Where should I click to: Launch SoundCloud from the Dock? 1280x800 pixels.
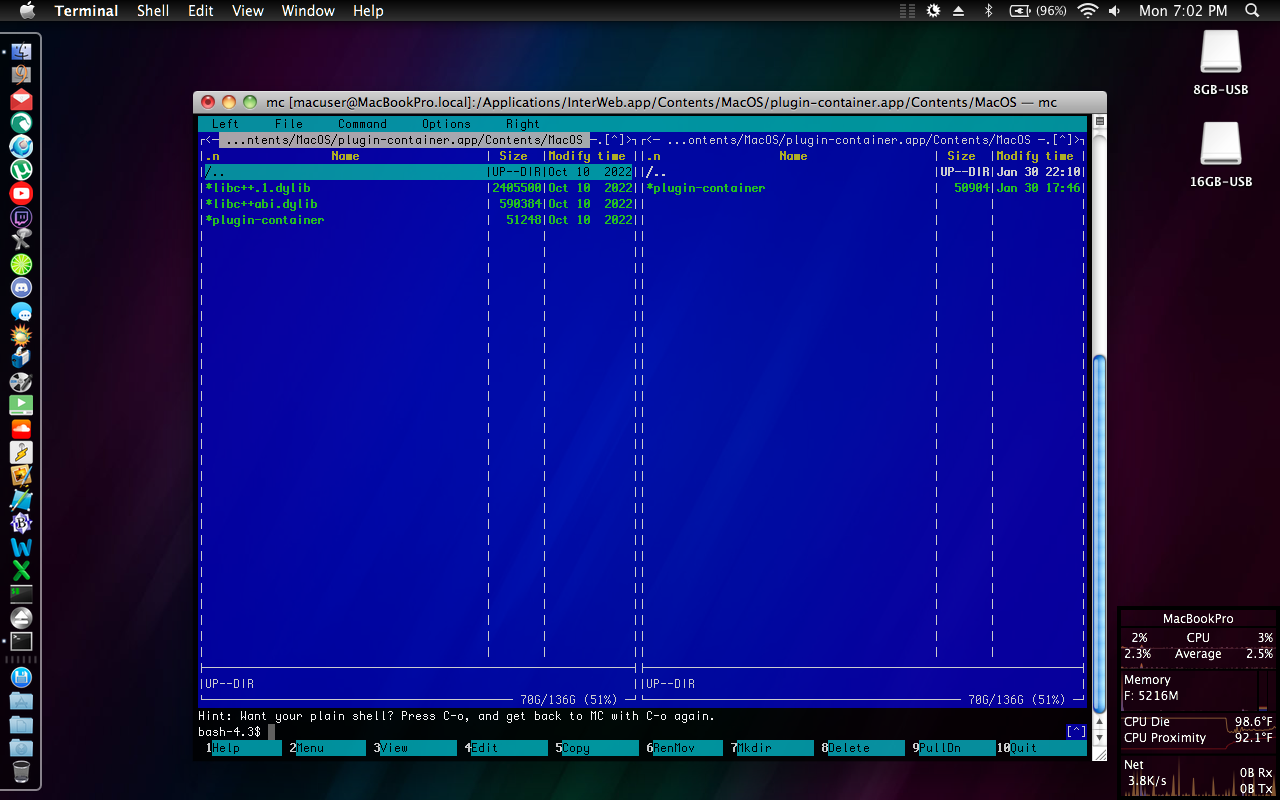[x=21, y=429]
